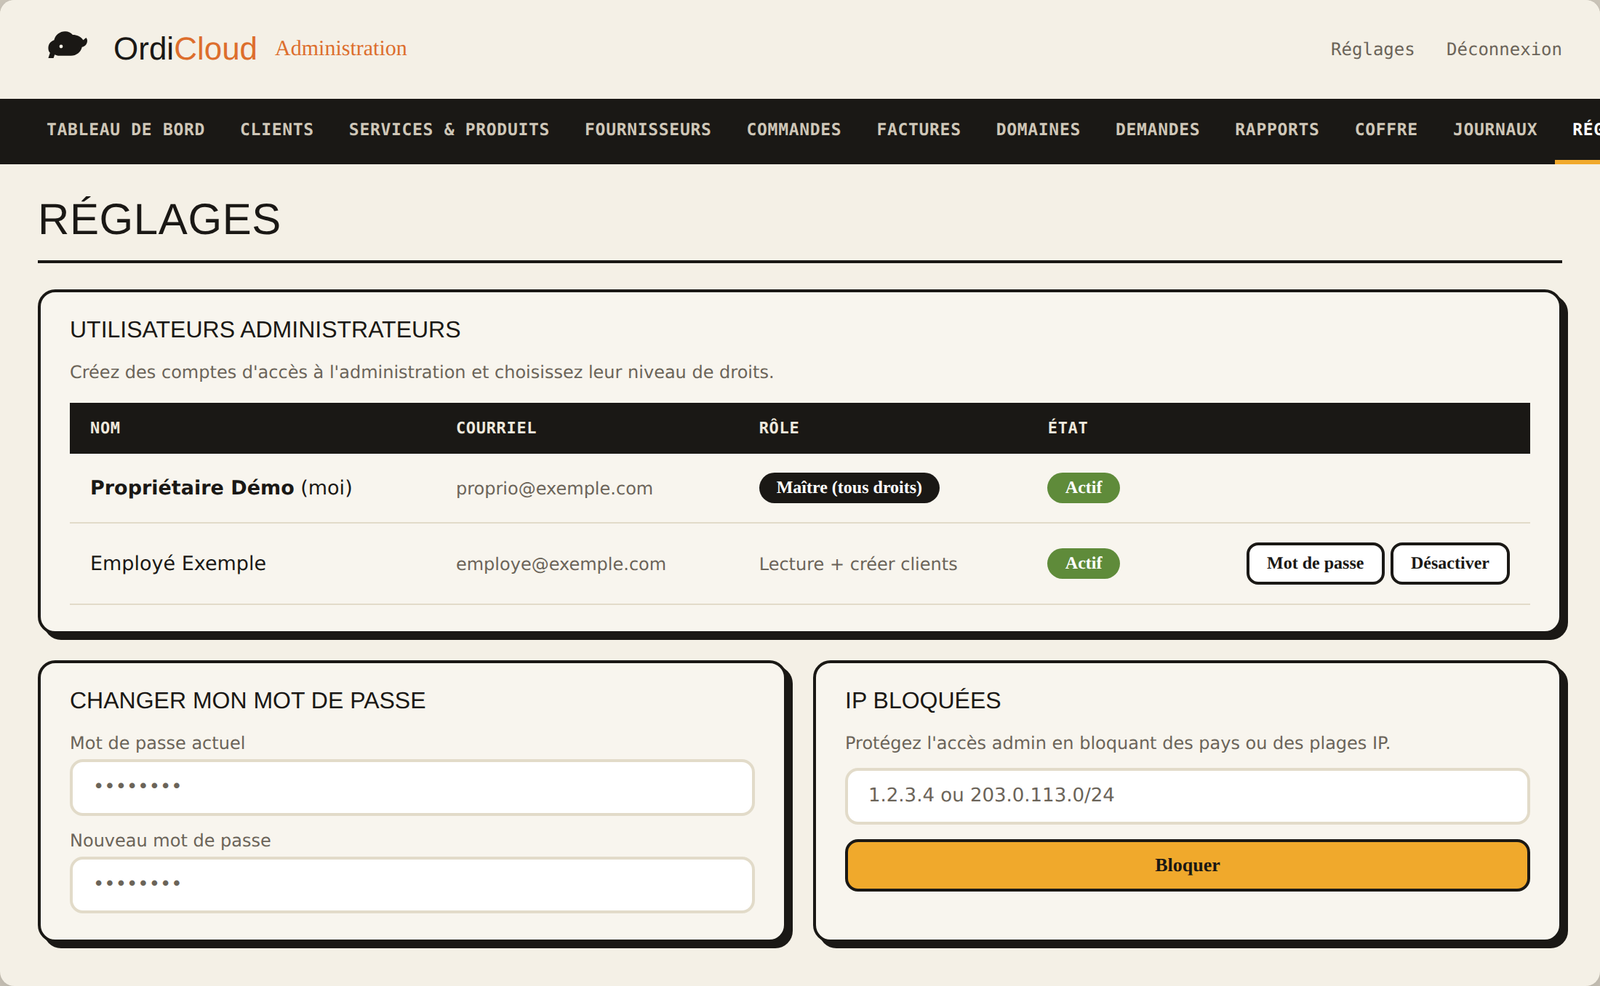Navigate to Fournisseurs

click(648, 130)
